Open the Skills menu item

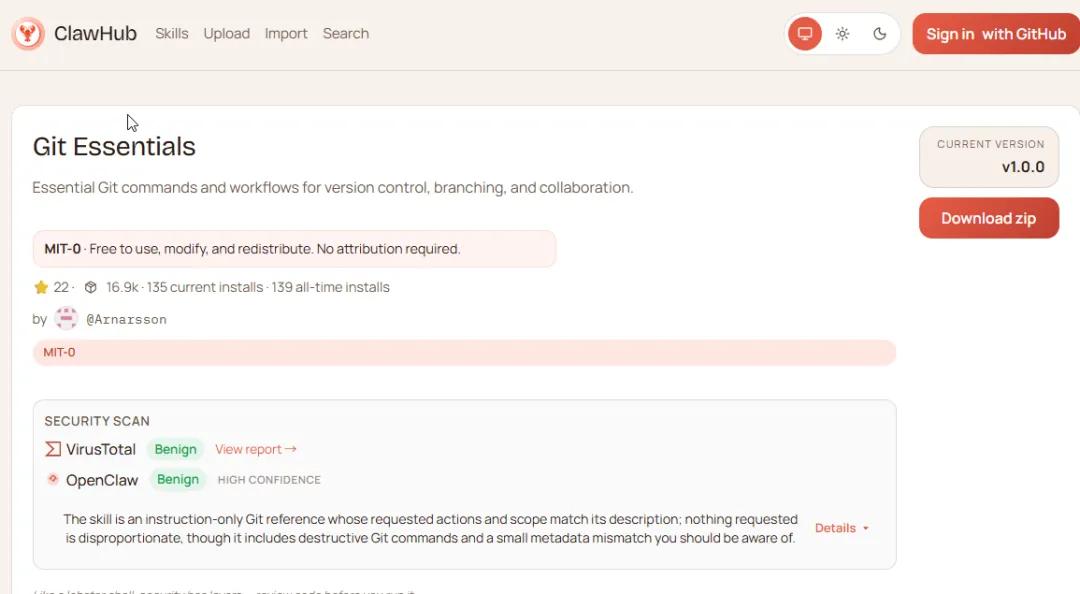(x=172, y=33)
